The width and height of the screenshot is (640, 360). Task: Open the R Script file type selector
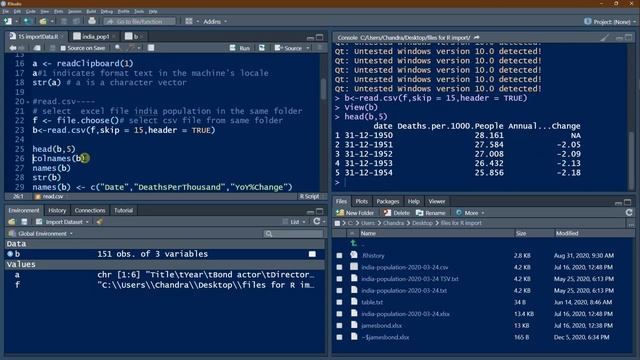tap(310, 196)
